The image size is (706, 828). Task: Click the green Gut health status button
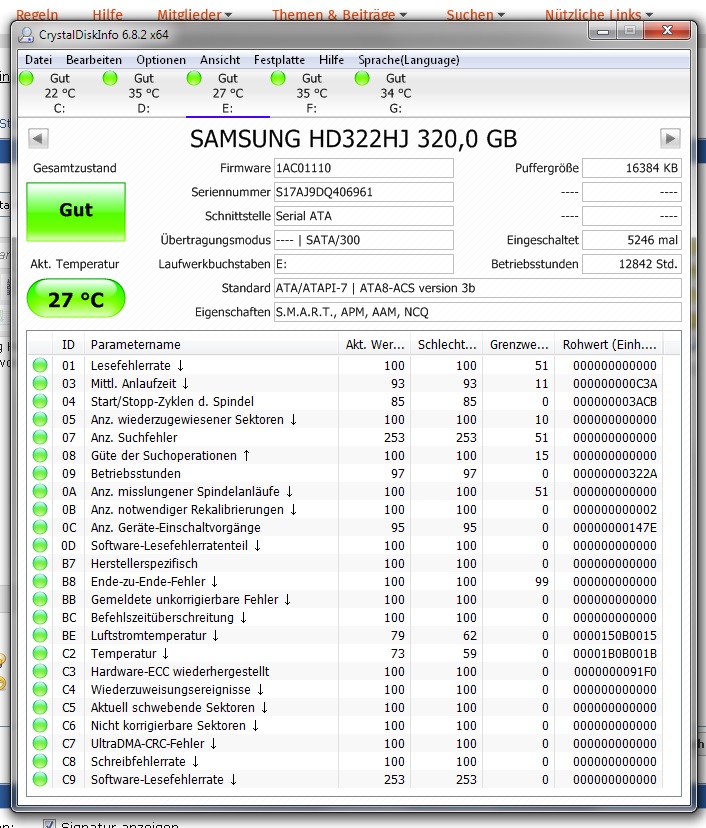[76, 212]
